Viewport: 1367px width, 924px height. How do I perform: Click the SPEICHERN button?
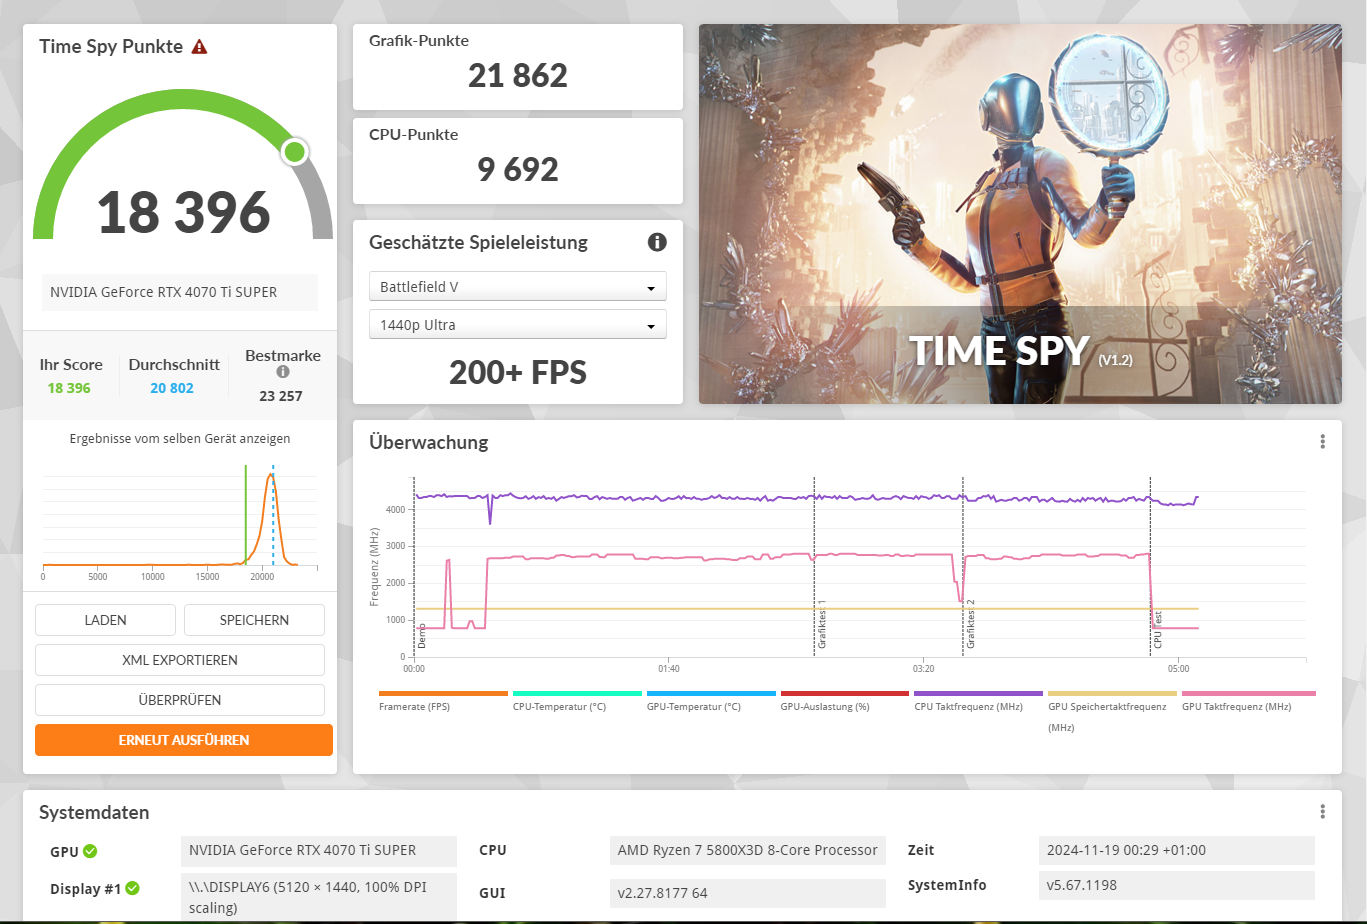[254, 620]
